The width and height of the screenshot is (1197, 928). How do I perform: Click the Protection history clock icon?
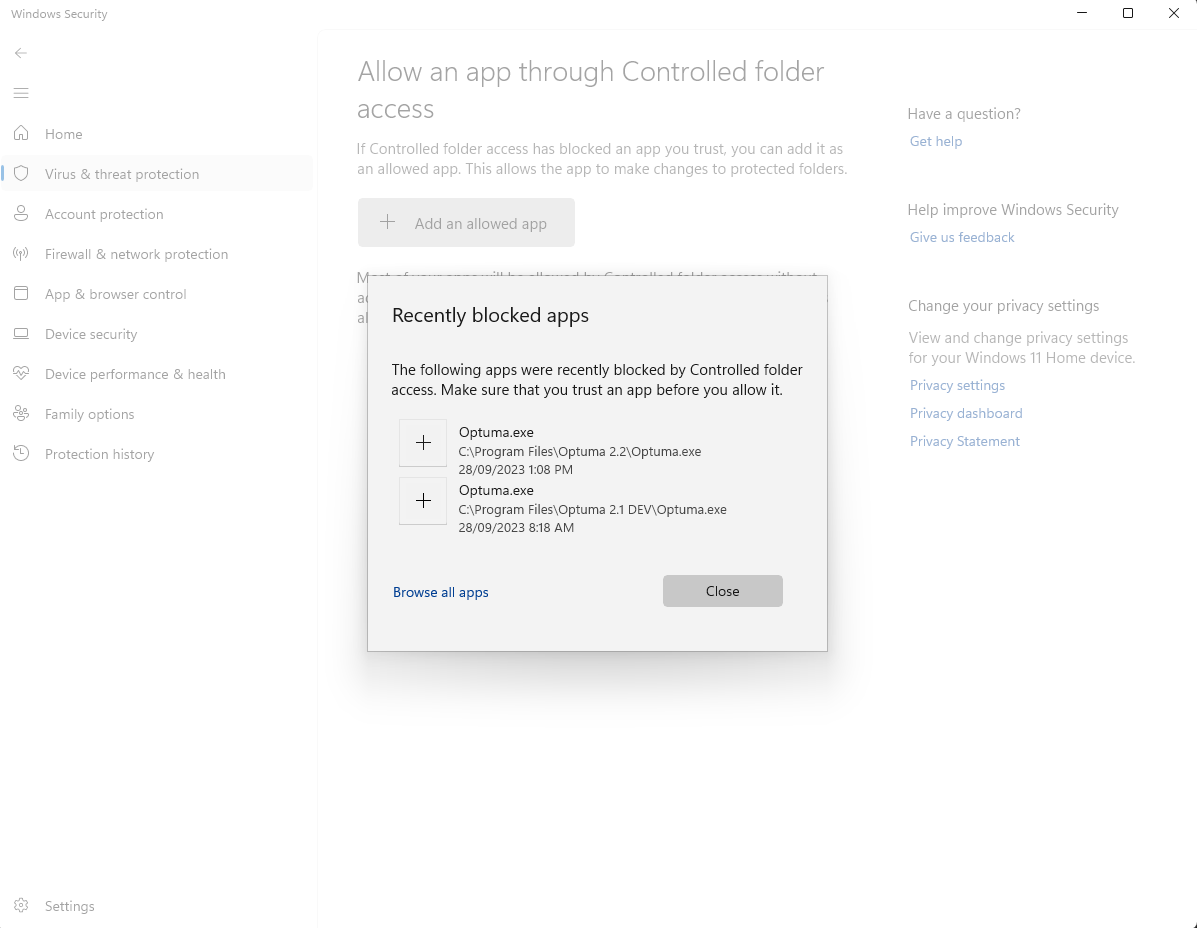pyautogui.click(x=21, y=453)
